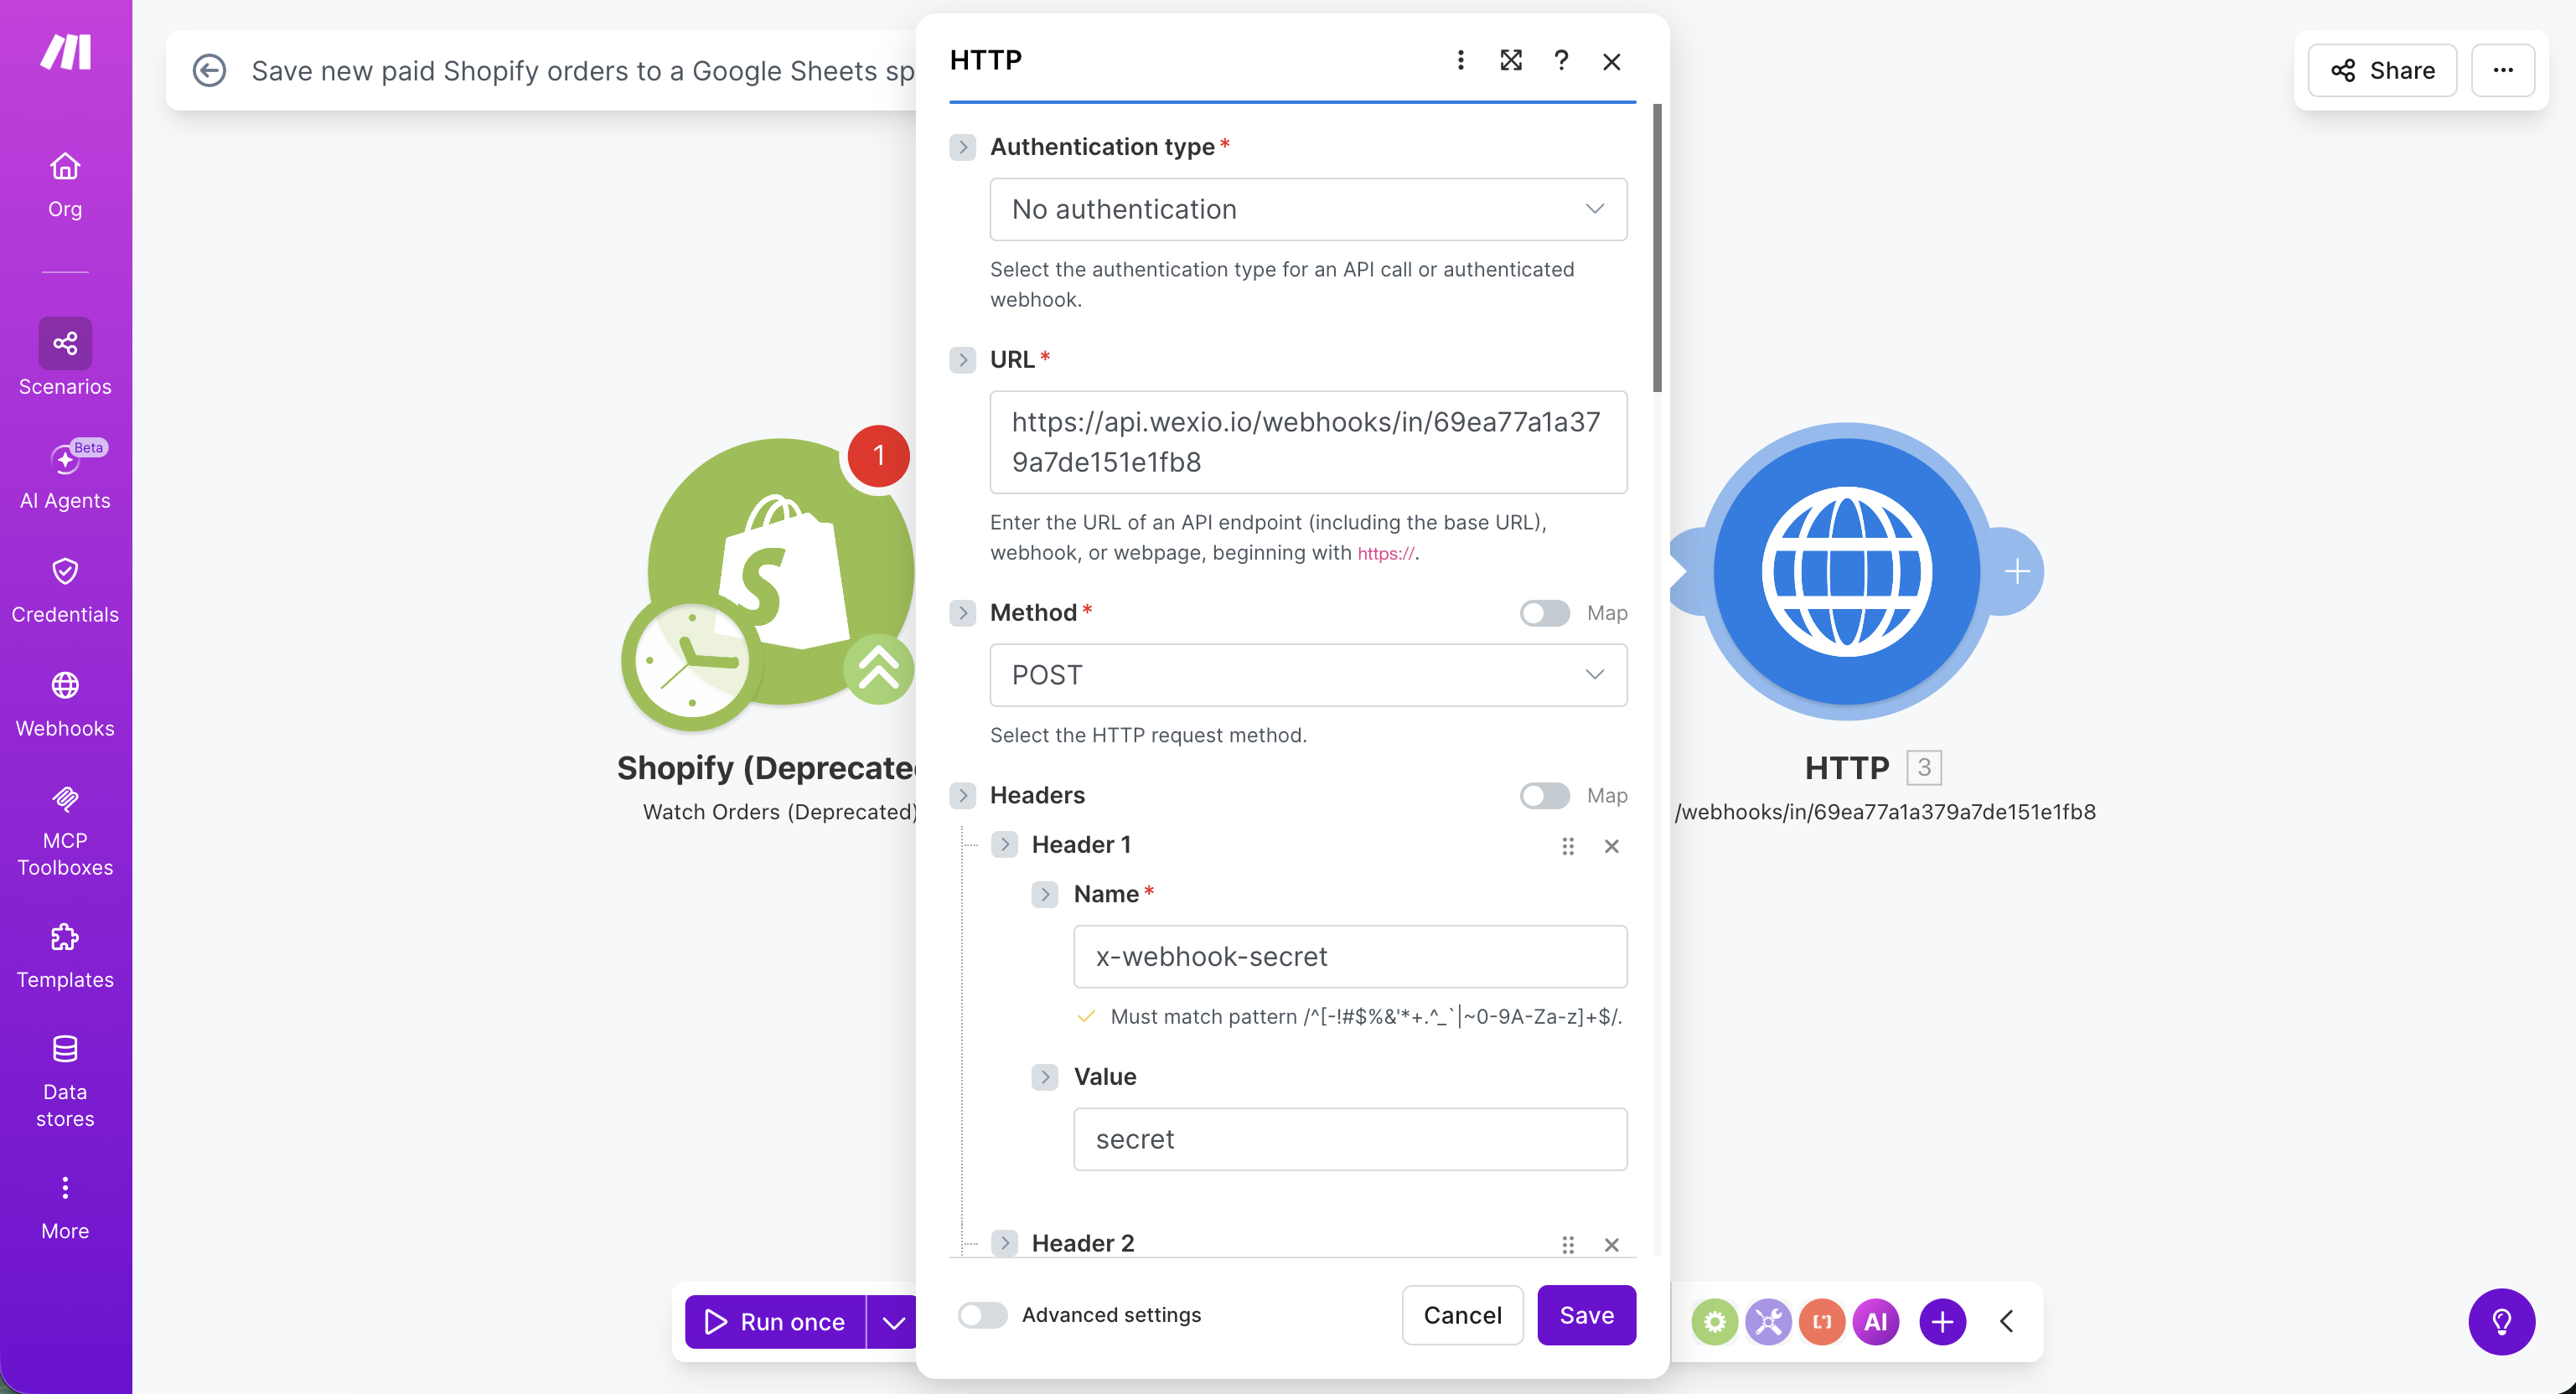This screenshot has height=1394, width=2576.
Task: Open the Webhooks sidebar section
Action: (65, 704)
